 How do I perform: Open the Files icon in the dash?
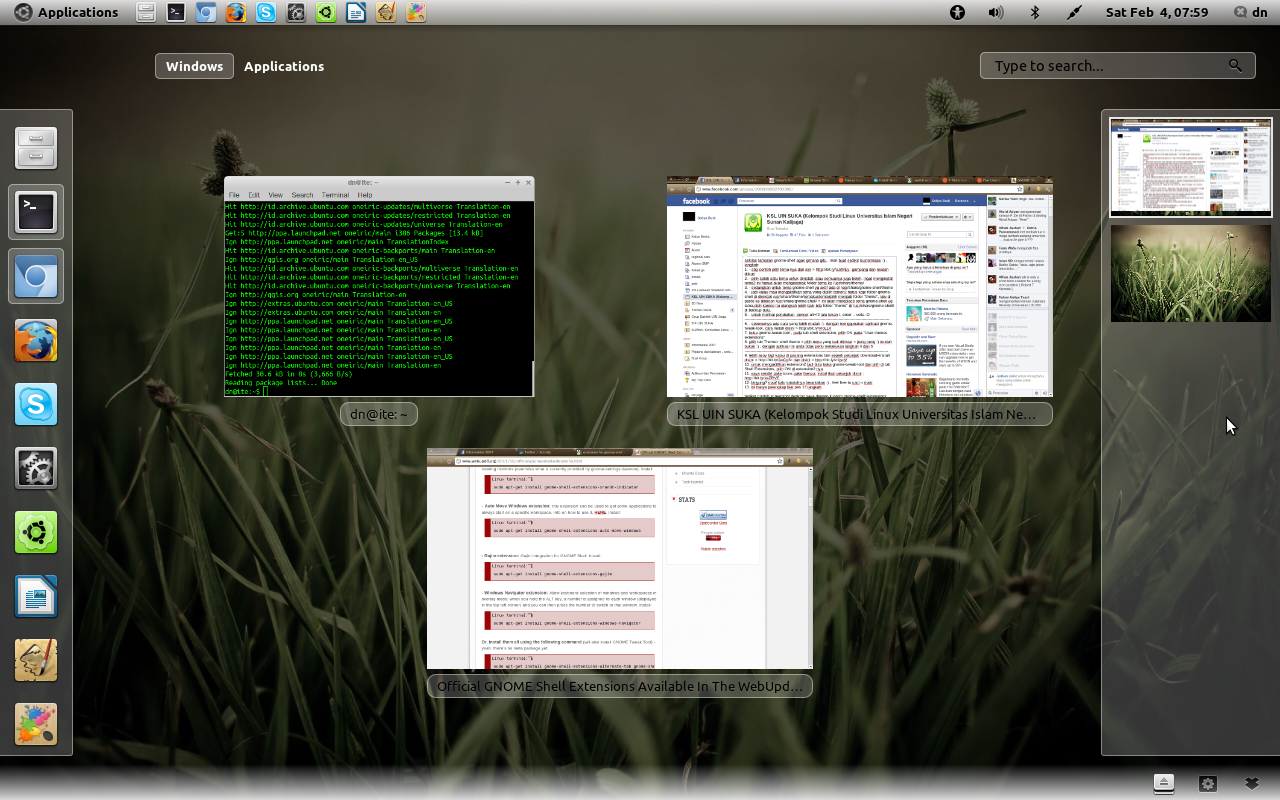[x=36, y=148]
